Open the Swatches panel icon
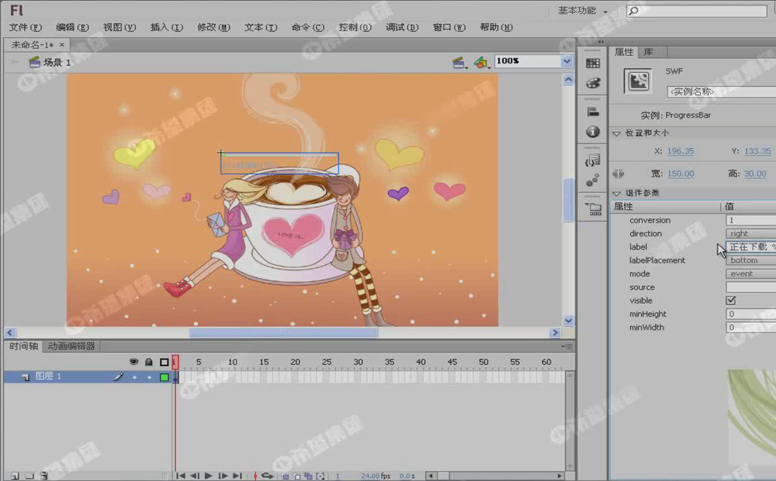Screen dimensions: 776x481 pos(593,64)
